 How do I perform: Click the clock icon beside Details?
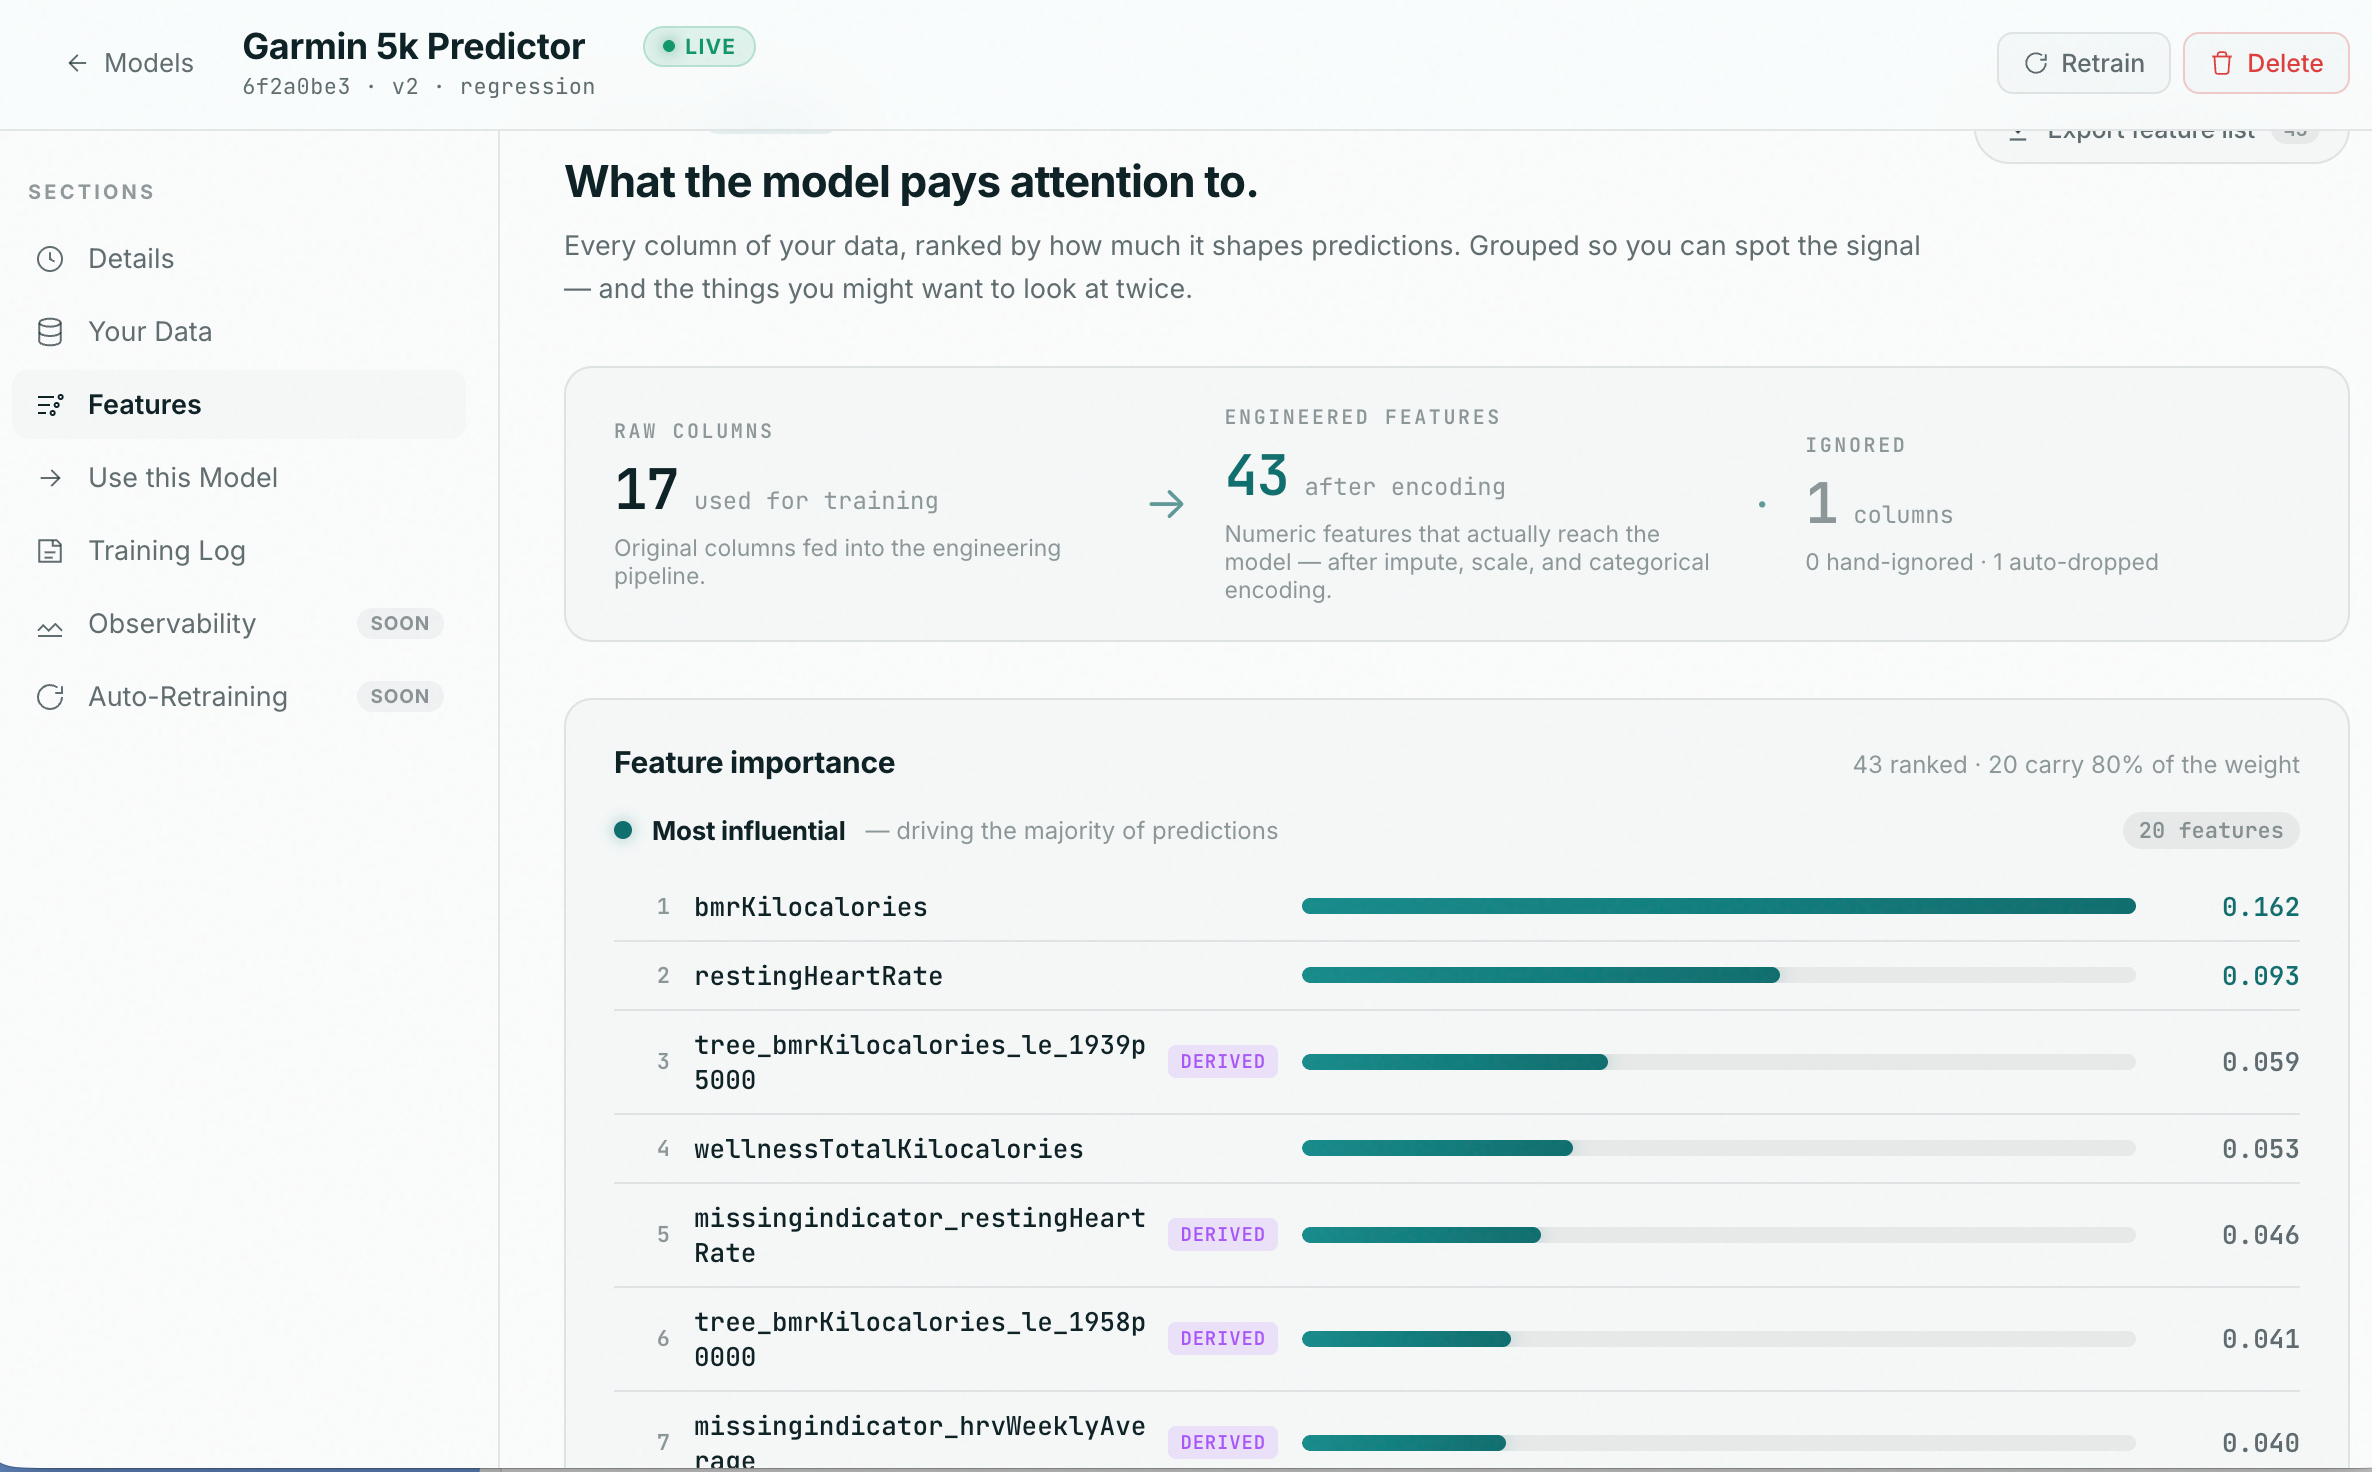[50, 259]
